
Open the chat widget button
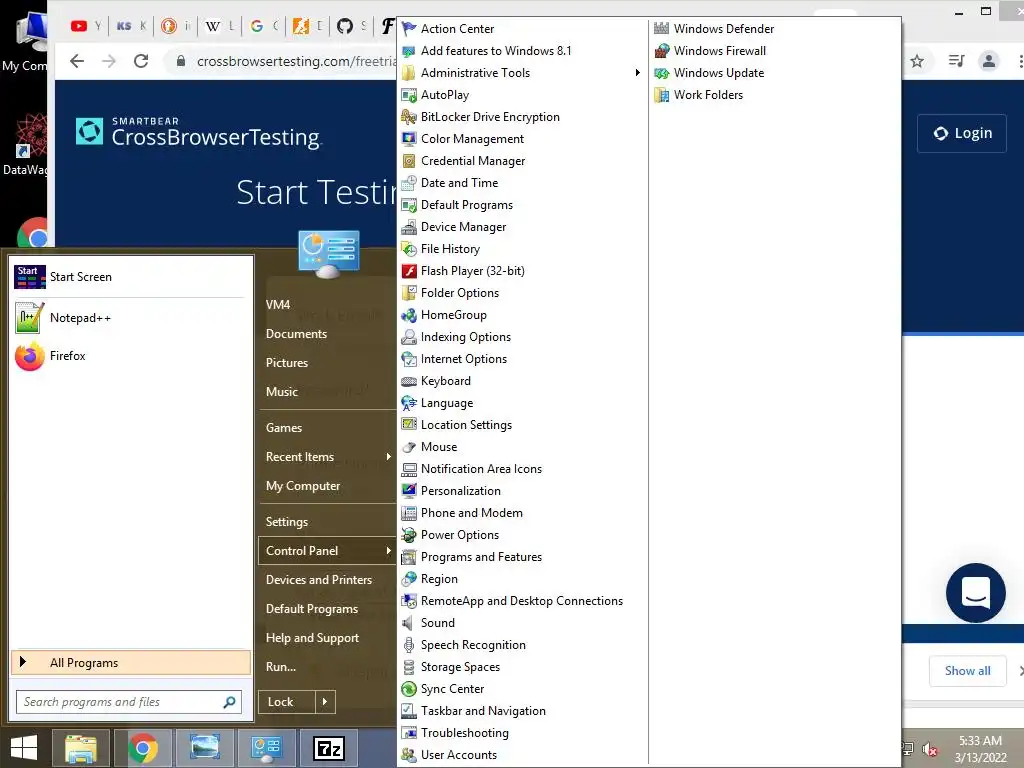976,592
